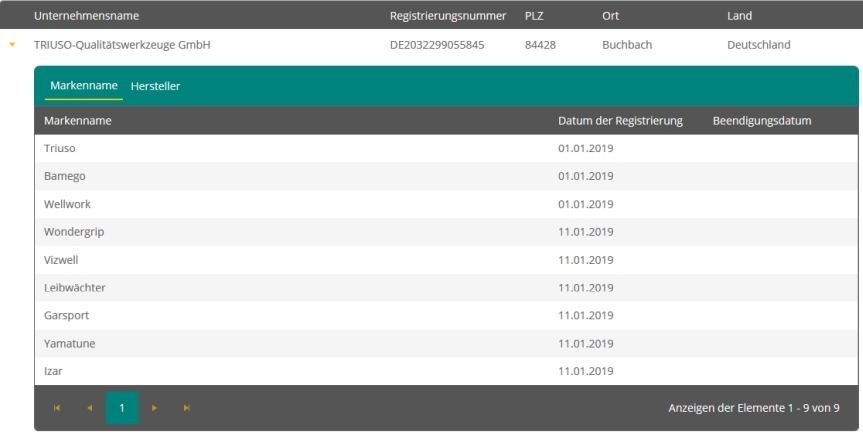Go to next page arrow
Viewport: 863px width, 435px height.
coord(154,408)
